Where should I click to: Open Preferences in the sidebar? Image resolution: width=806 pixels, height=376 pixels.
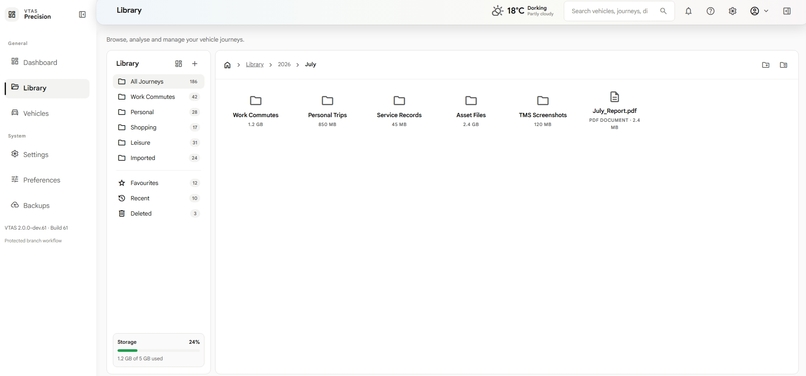46,180
